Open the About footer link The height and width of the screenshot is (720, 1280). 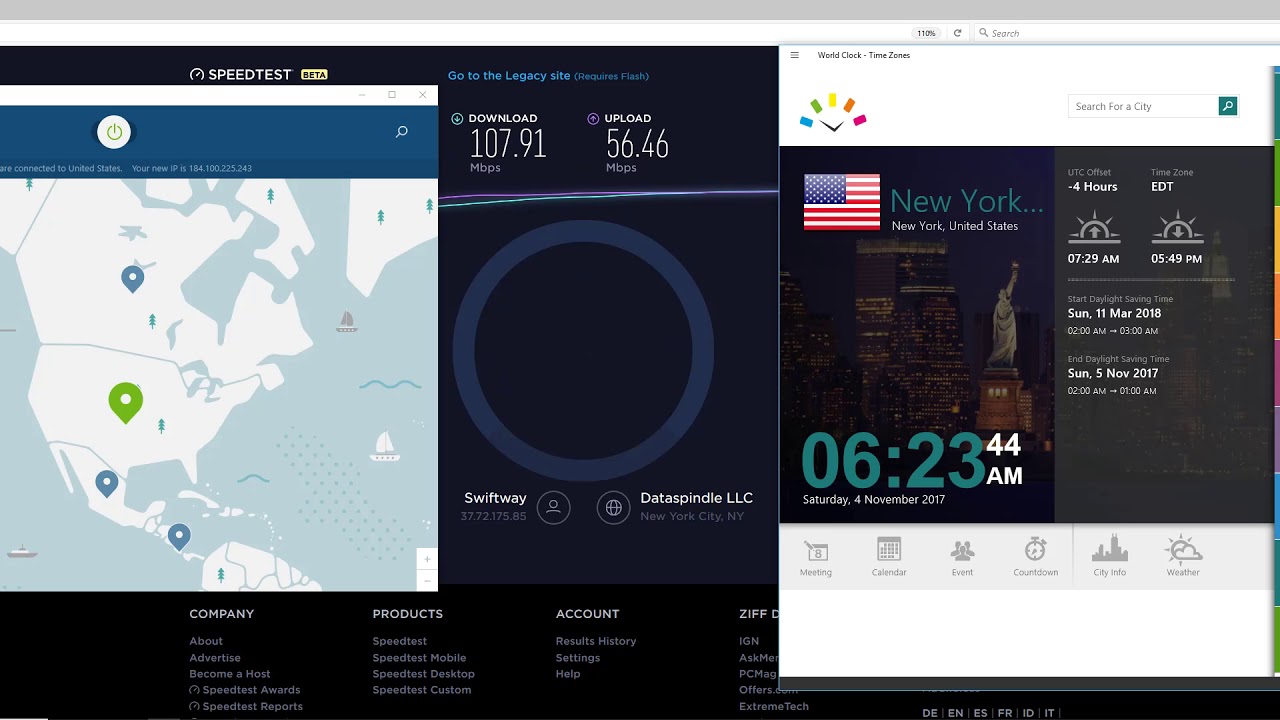206,641
